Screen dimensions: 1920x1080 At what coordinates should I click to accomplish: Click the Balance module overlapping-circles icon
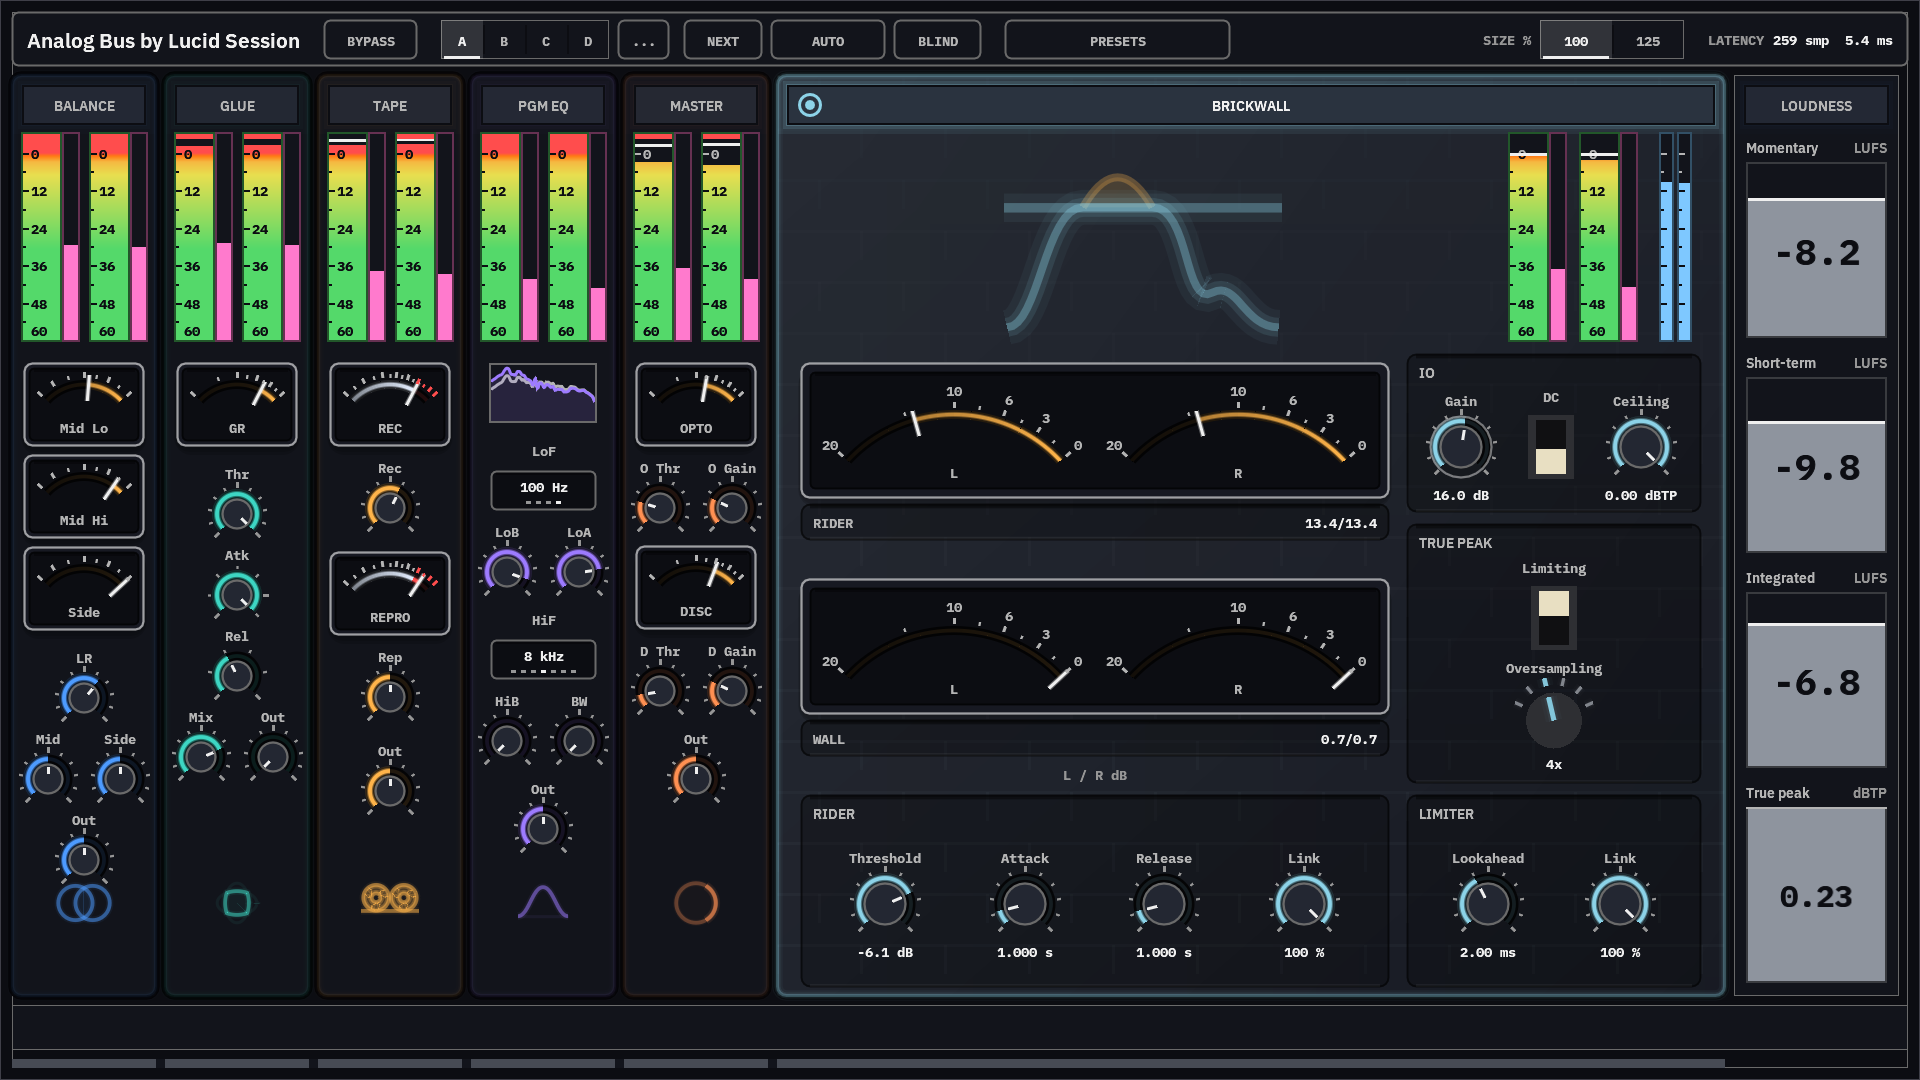(84, 903)
